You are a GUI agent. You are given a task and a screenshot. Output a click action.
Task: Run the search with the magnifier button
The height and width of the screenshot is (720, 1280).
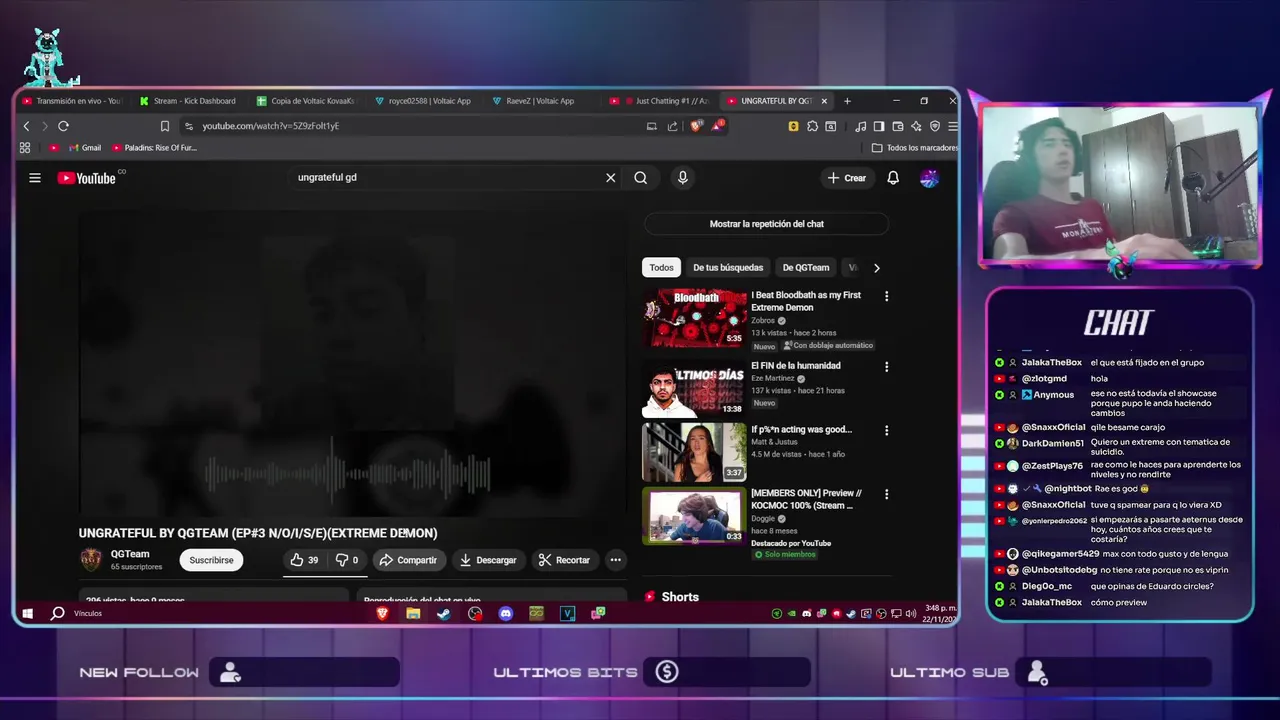(641, 178)
